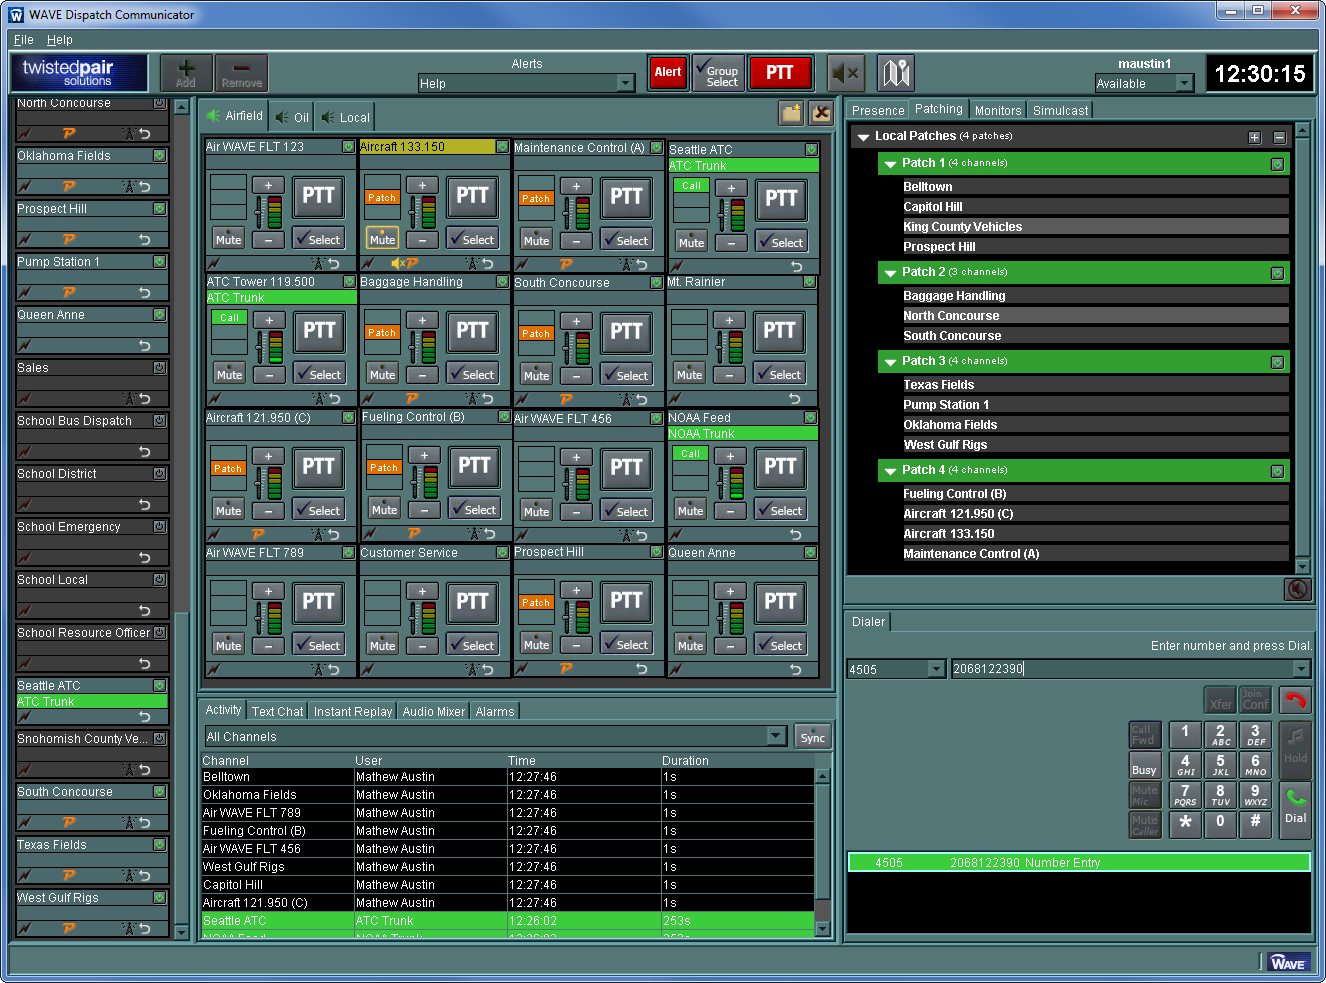
Task: Collapse the Local Patches tree
Action: (863, 137)
